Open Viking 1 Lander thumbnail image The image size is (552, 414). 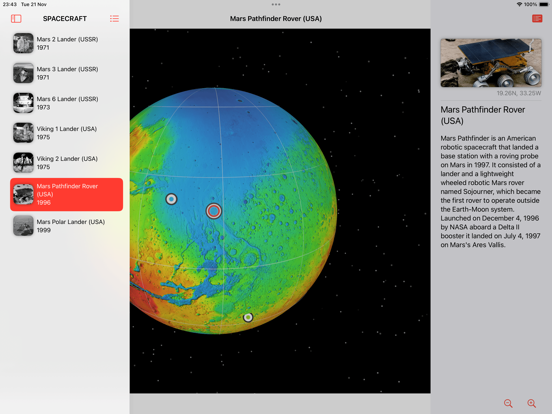tap(23, 133)
